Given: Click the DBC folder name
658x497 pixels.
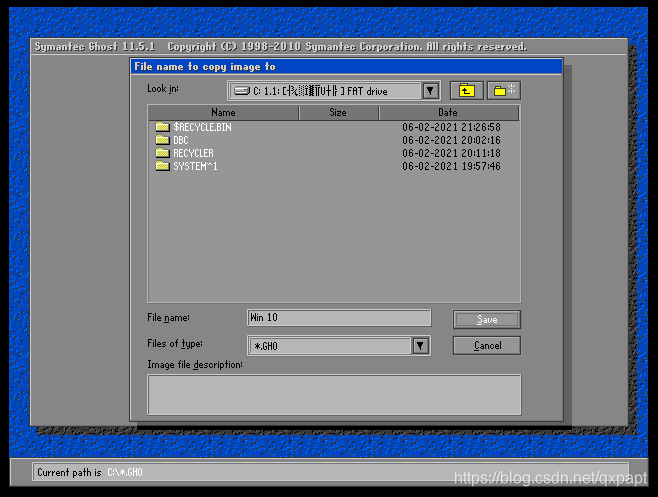Looking at the screenshot, I should (181, 140).
